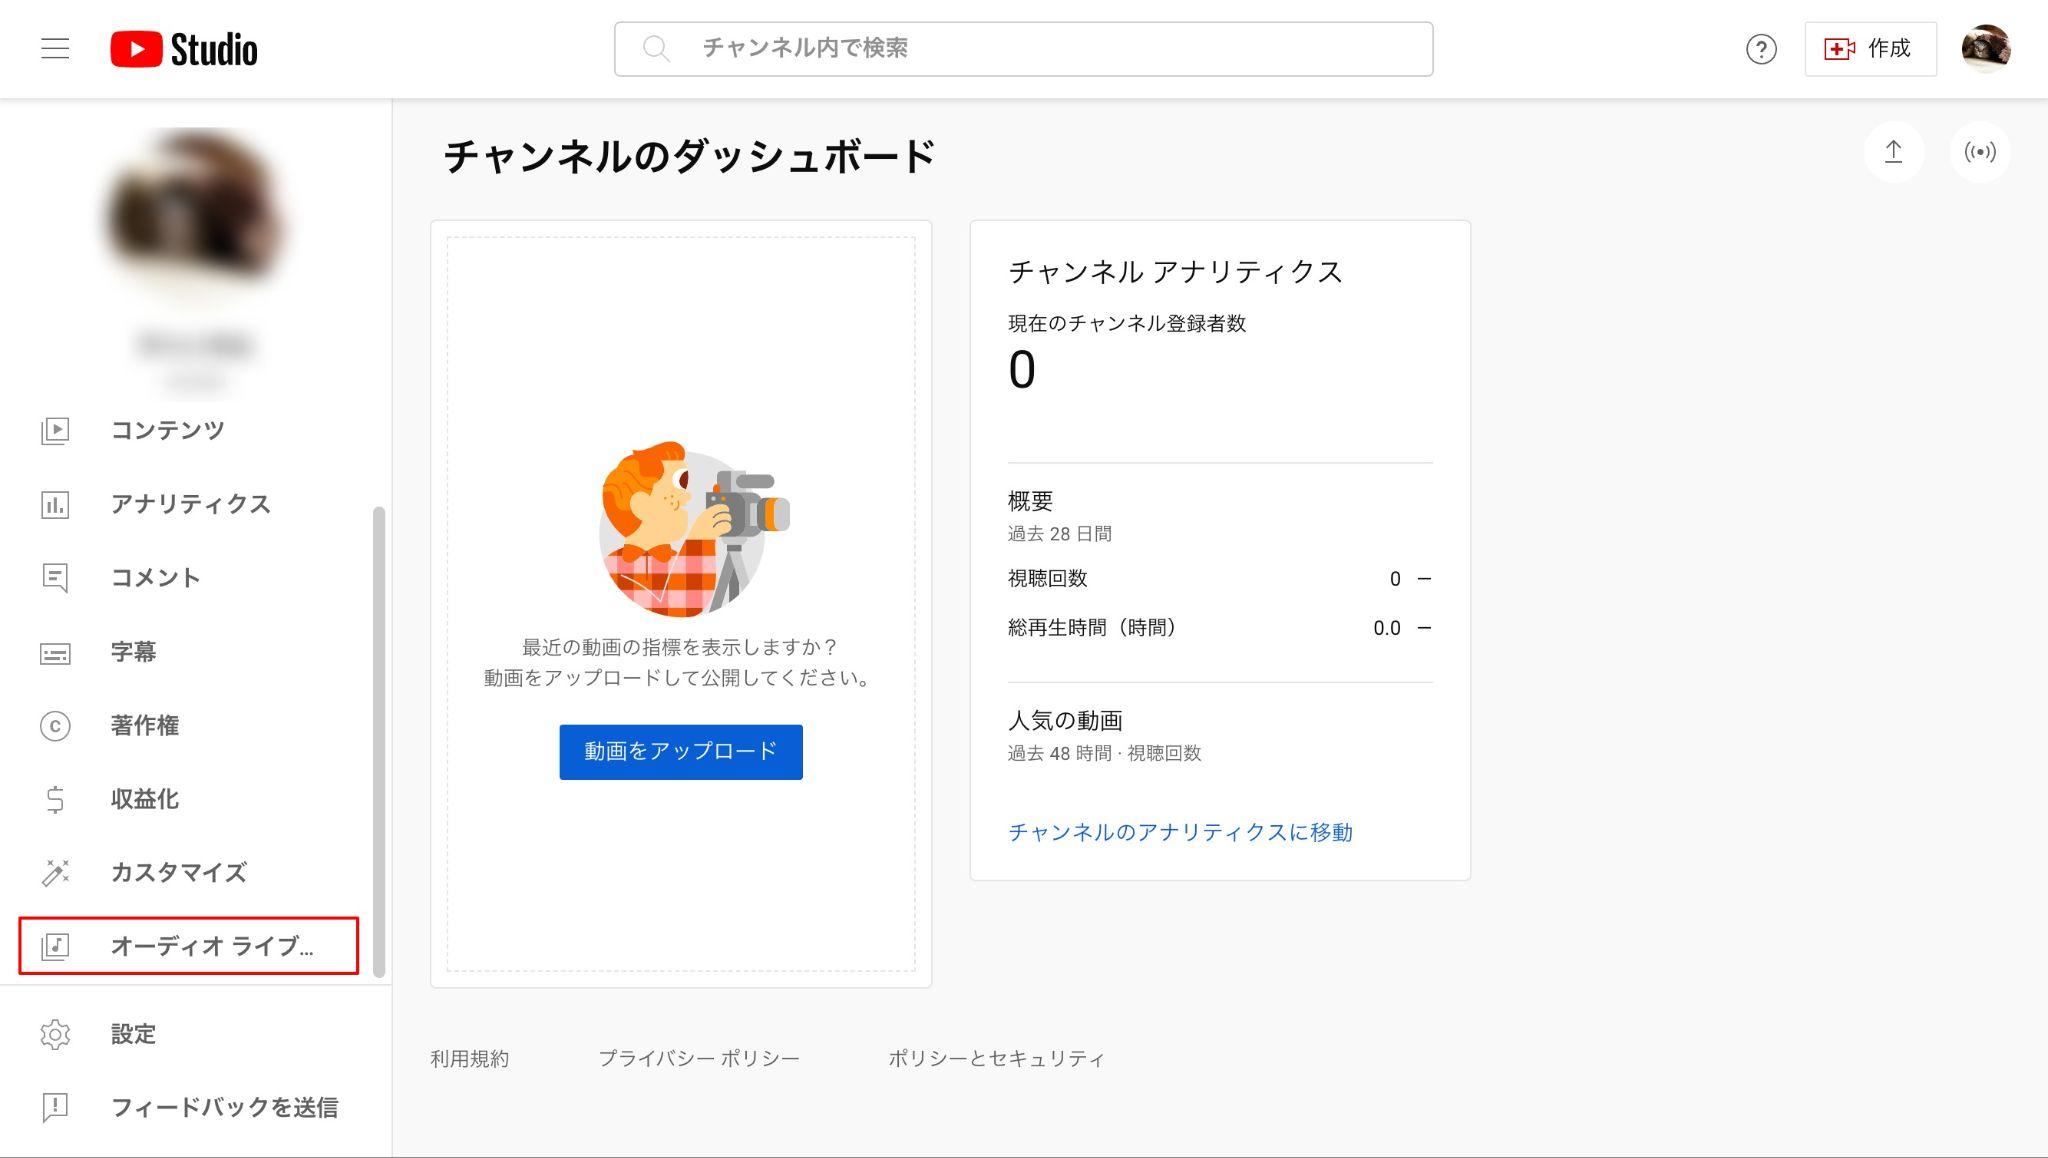Click the チャンネル アナリティクス heading
Viewport: 2048px width, 1158px height.
pos(1175,272)
